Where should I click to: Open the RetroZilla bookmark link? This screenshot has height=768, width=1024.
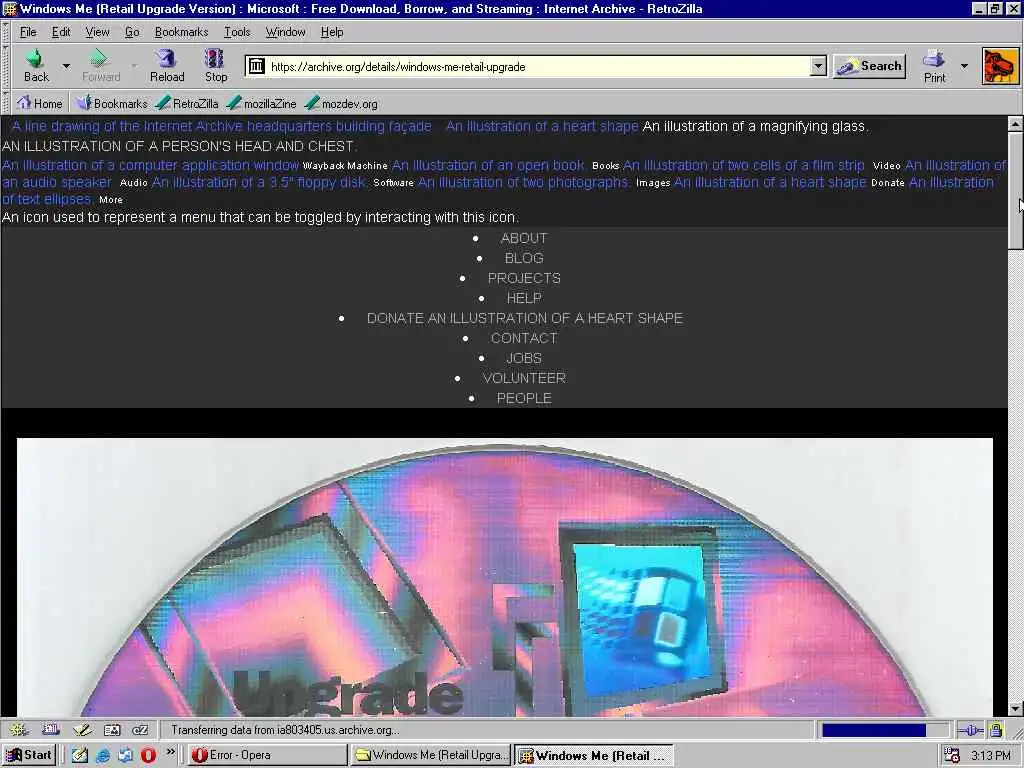click(x=187, y=103)
